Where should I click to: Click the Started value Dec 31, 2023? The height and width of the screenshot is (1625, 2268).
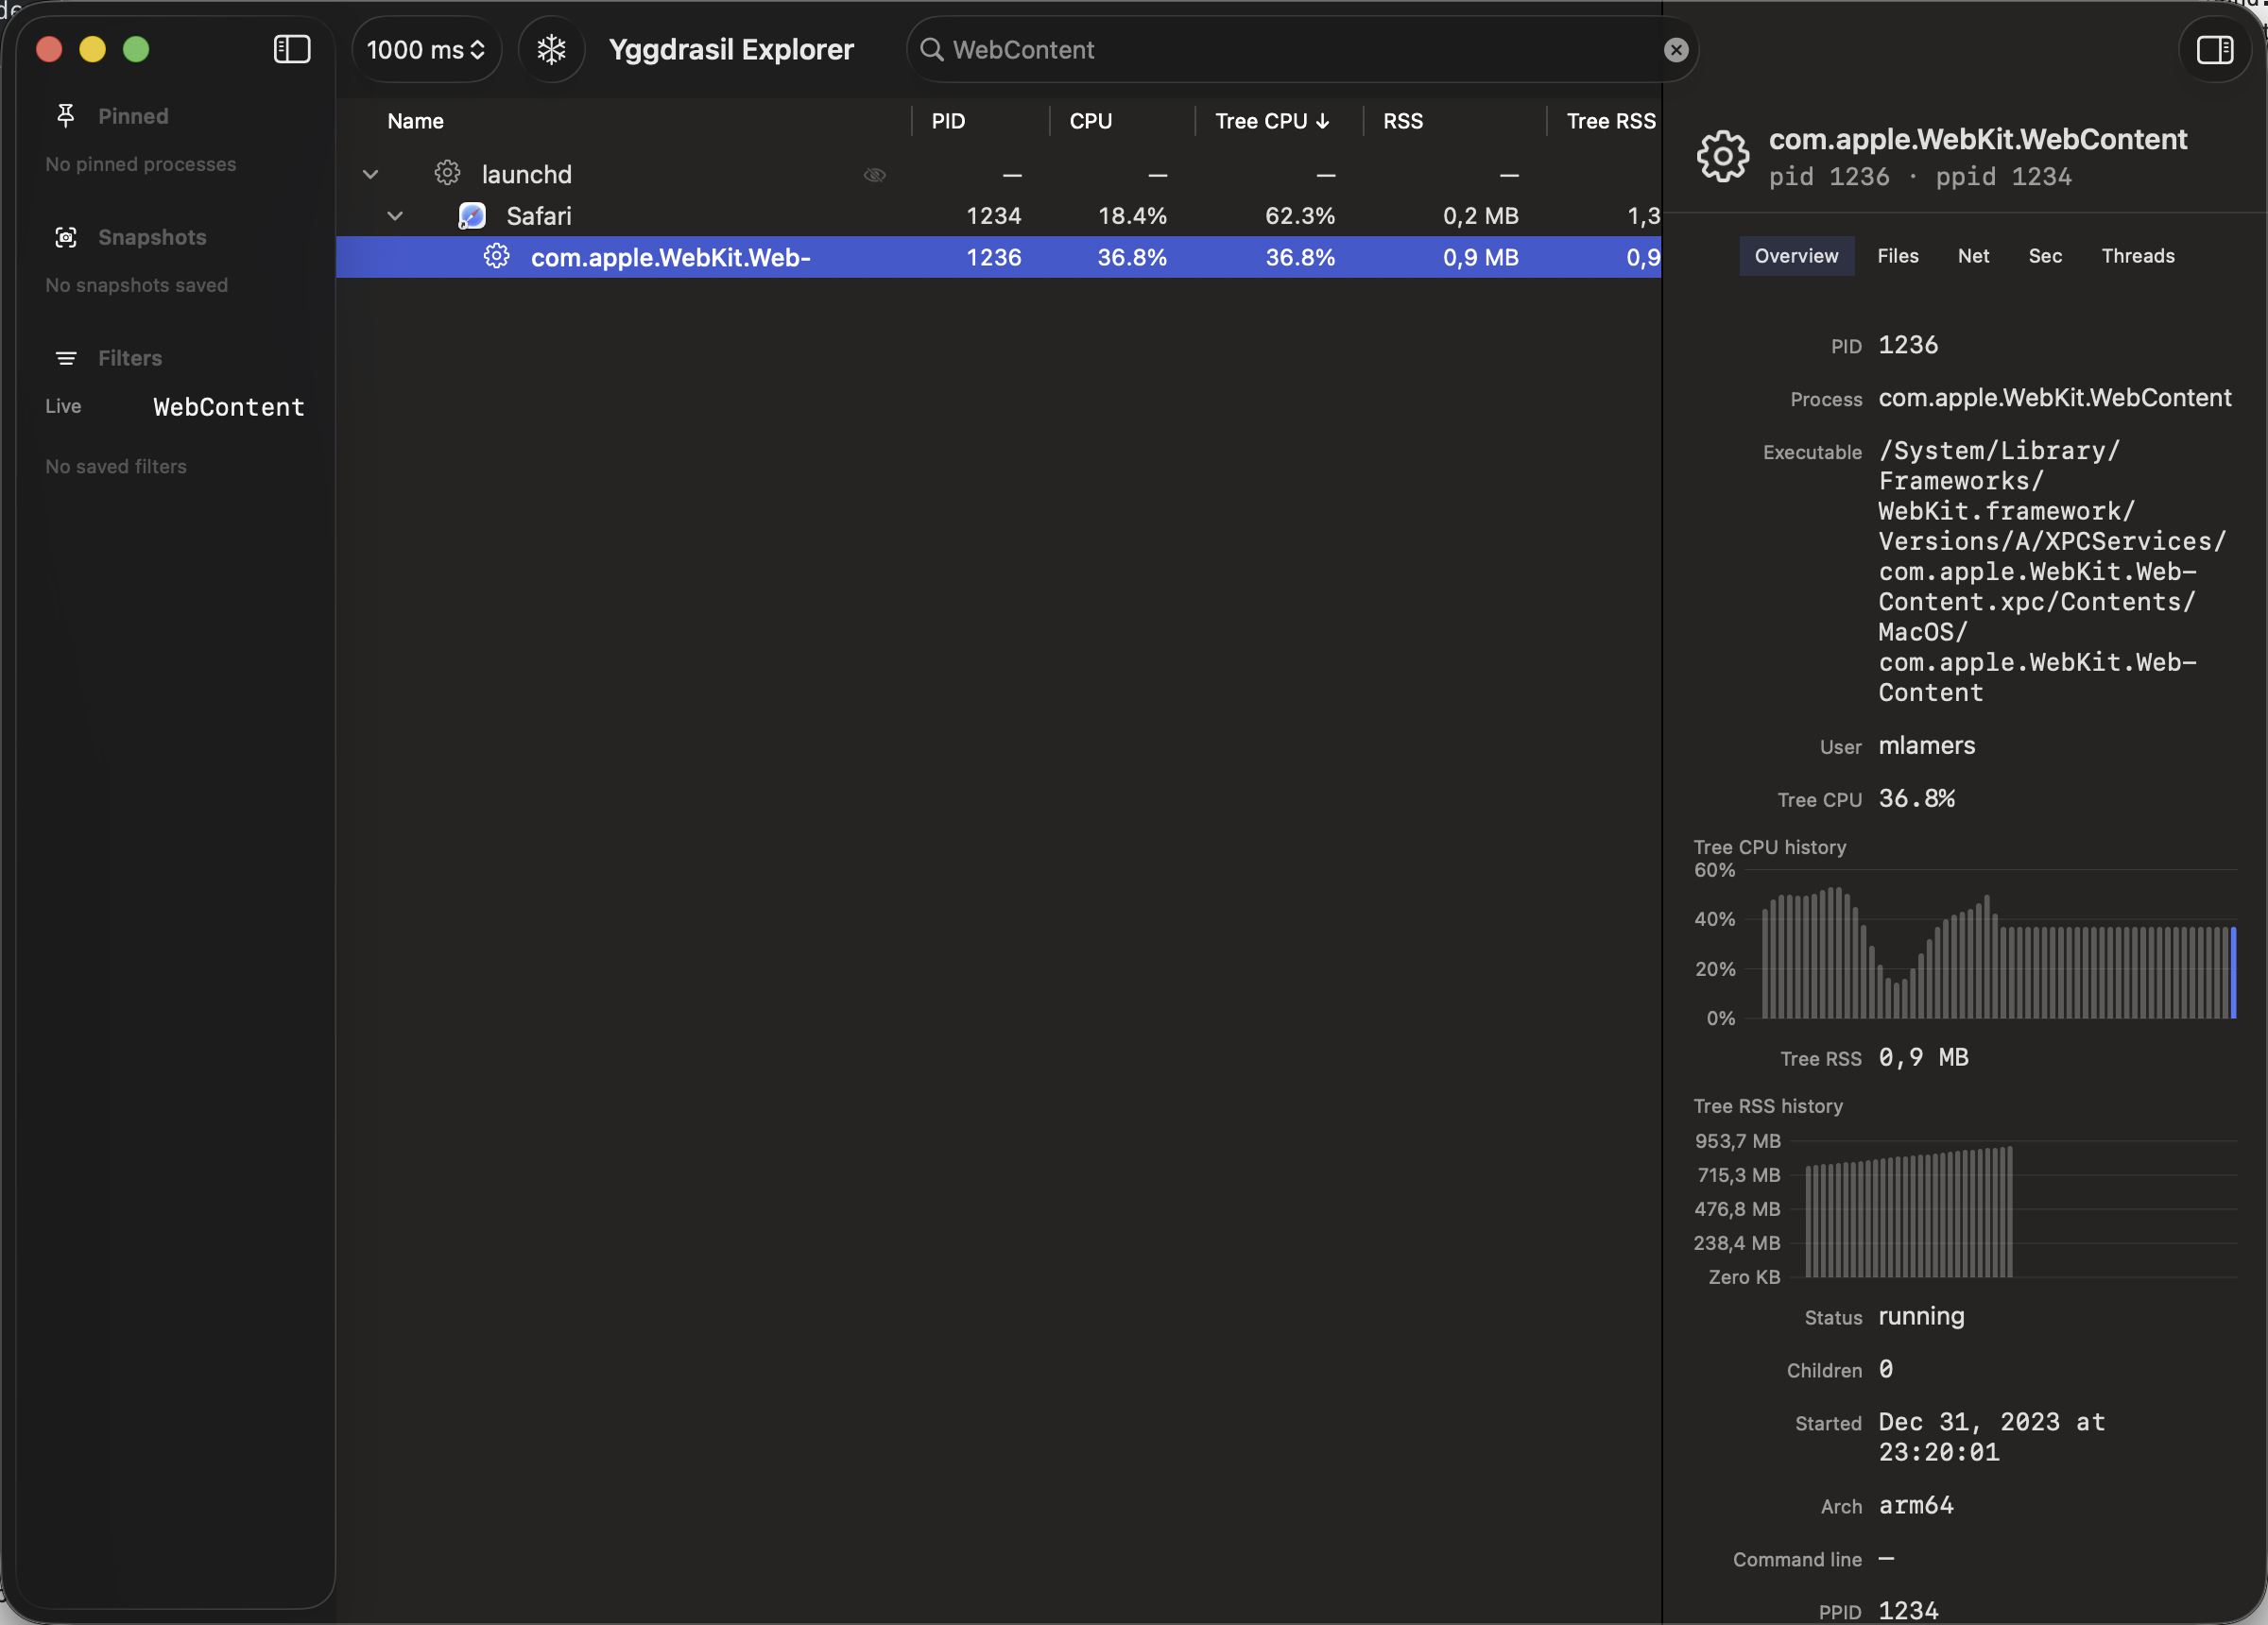click(x=1991, y=1437)
